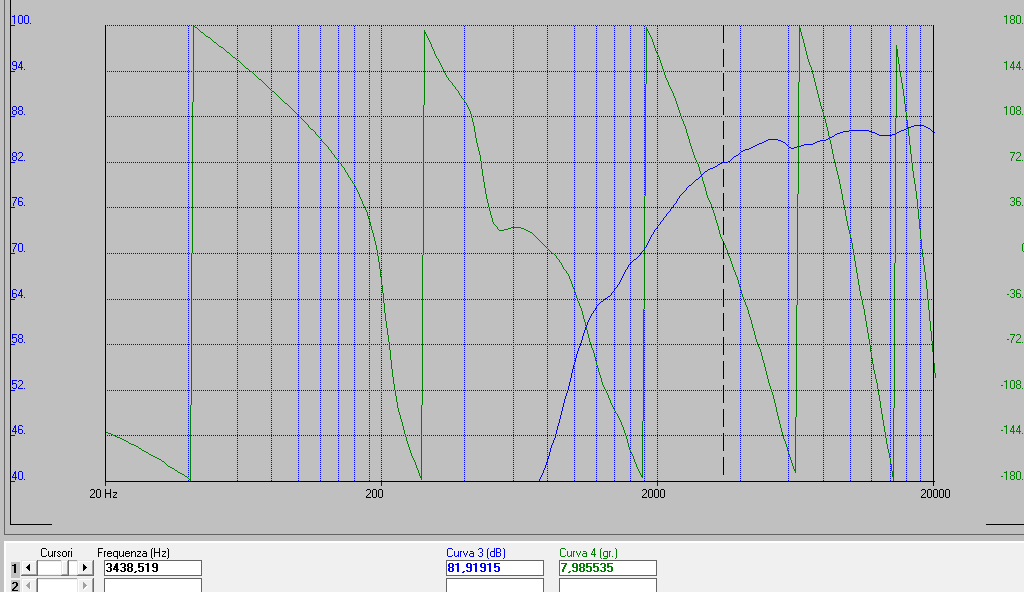
Task: Click the '1' cursor row label
Action: (14, 568)
